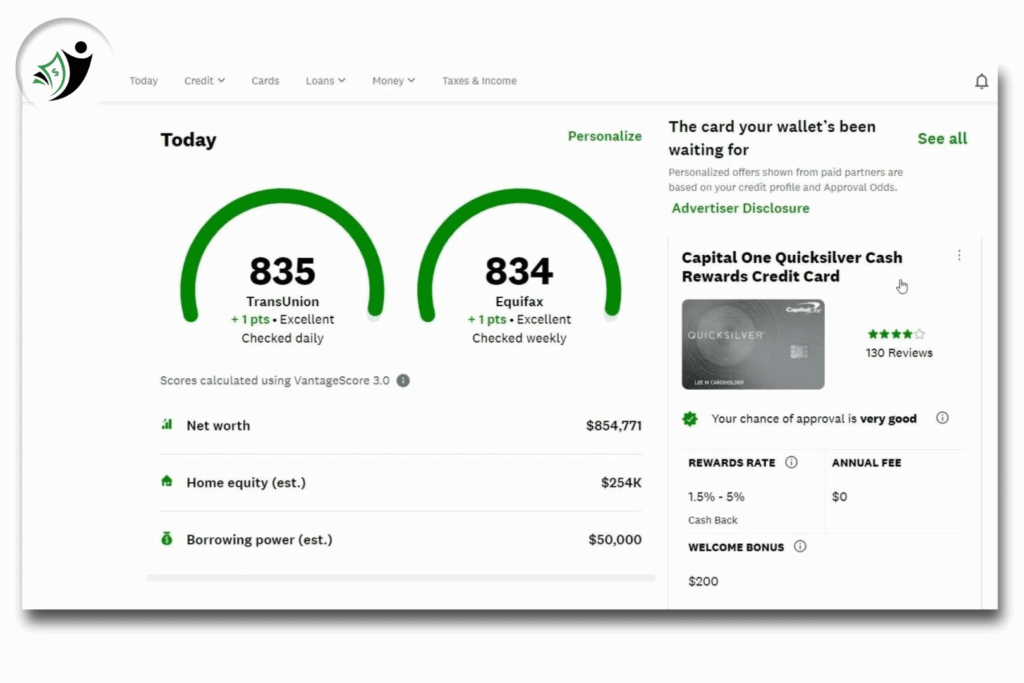This screenshot has height=683, width=1024.
Task: Expand the Loans dropdown menu
Action: coord(325,80)
